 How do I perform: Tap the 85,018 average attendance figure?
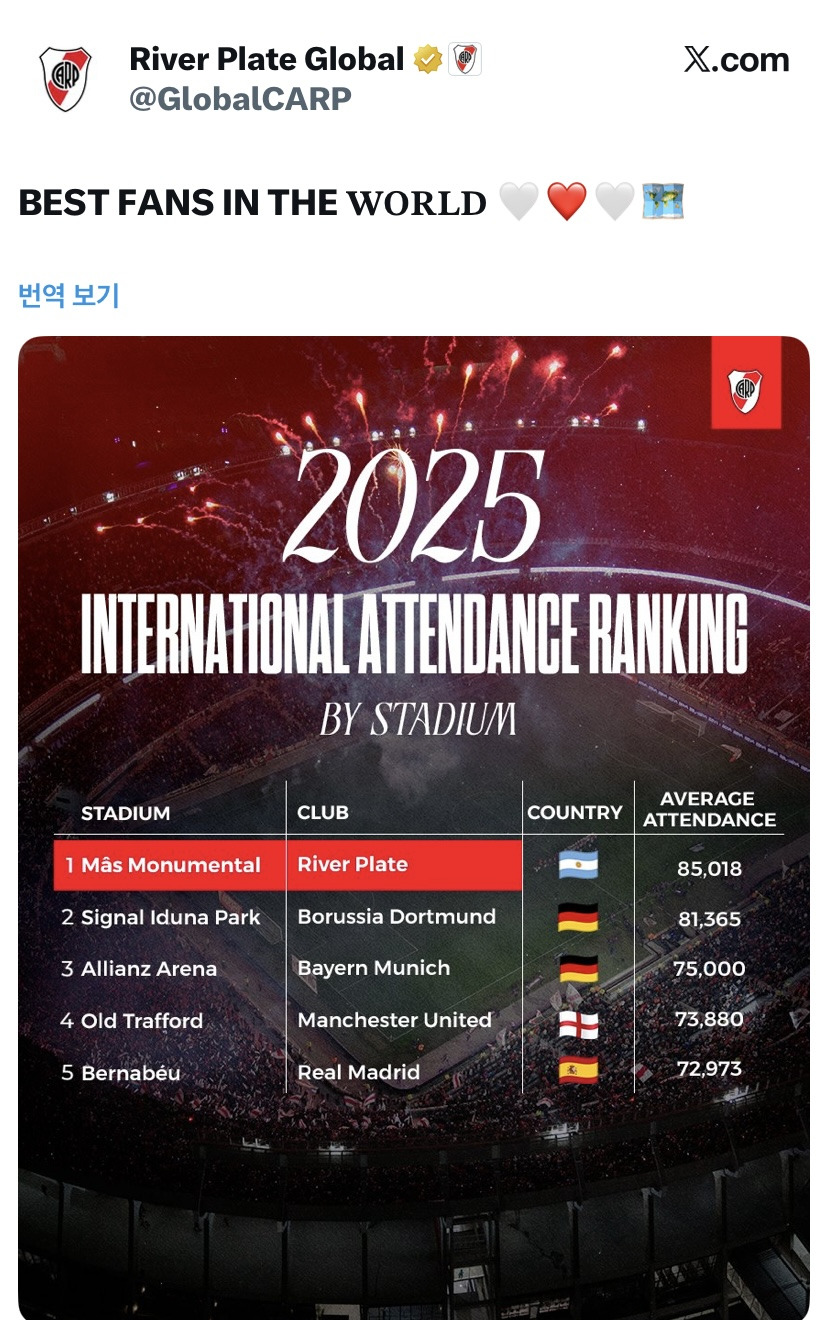click(x=710, y=868)
